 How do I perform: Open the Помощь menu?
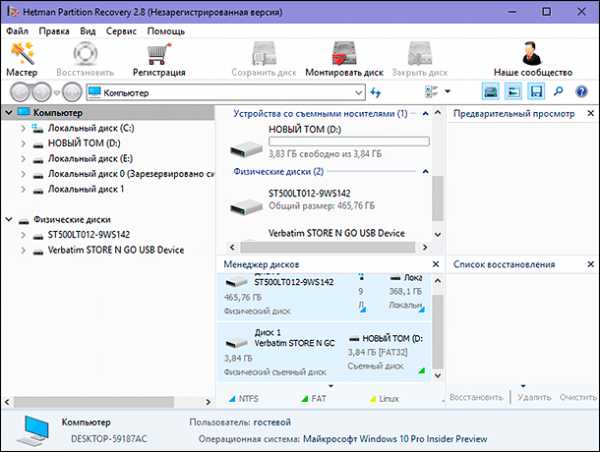[x=166, y=31]
